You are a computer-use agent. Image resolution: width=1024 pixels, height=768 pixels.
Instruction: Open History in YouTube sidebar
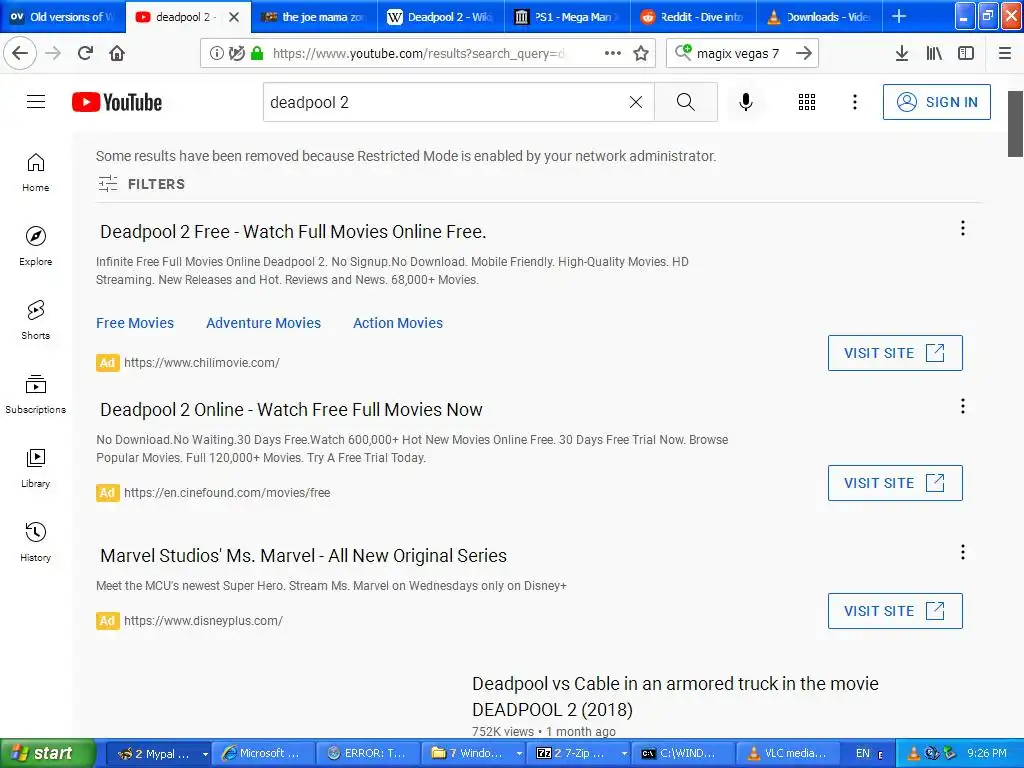click(x=36, y=542)
